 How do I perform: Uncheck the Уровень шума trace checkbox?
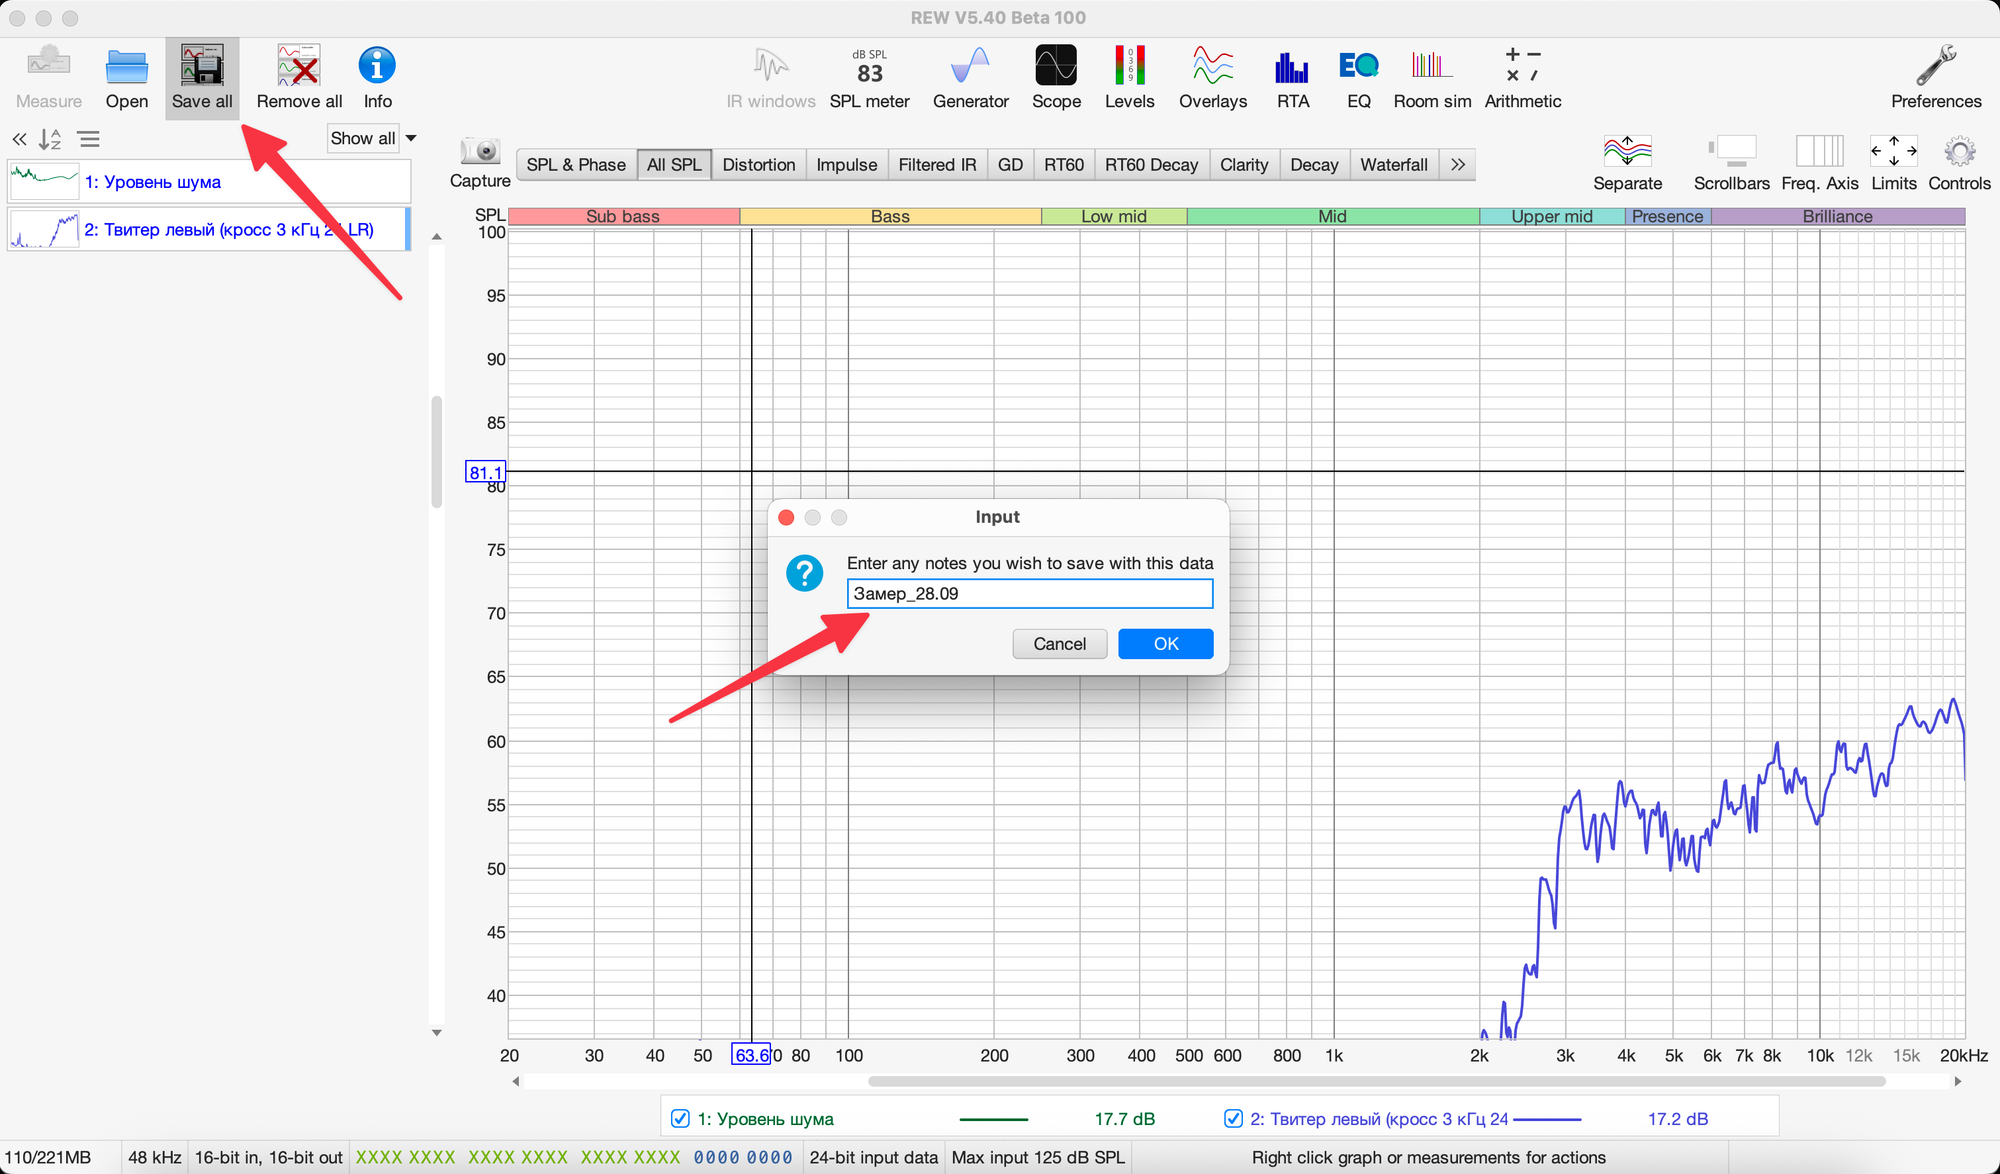[680, 1118]
